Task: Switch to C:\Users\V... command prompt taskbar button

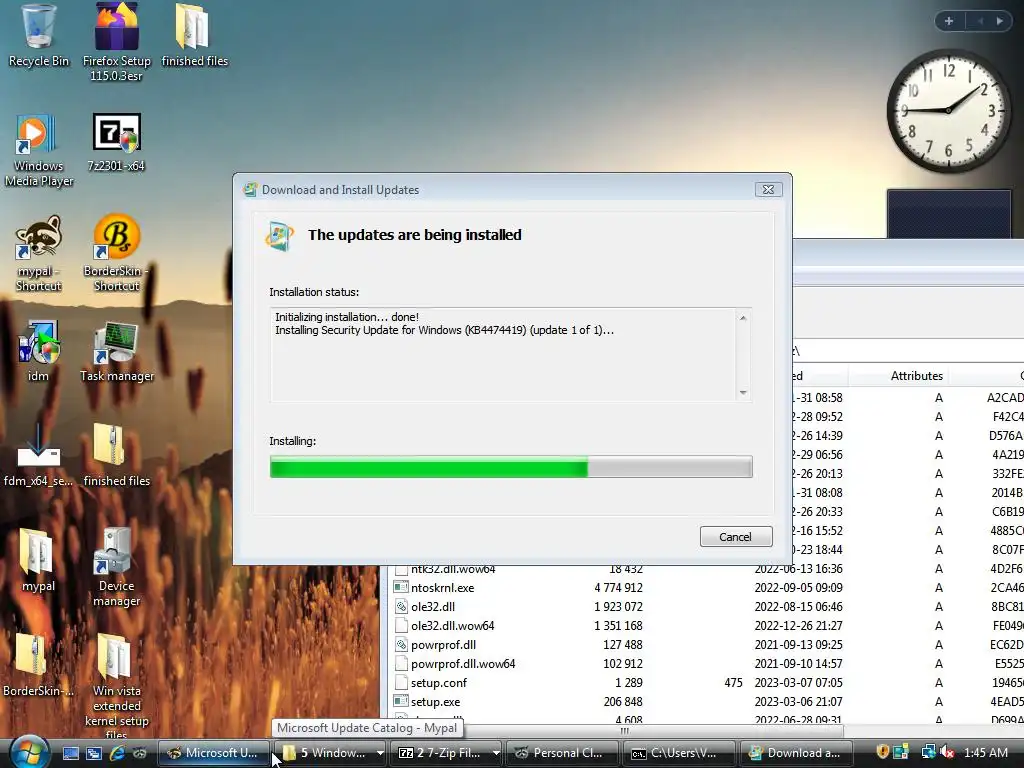Action: (x=679, y=753)
